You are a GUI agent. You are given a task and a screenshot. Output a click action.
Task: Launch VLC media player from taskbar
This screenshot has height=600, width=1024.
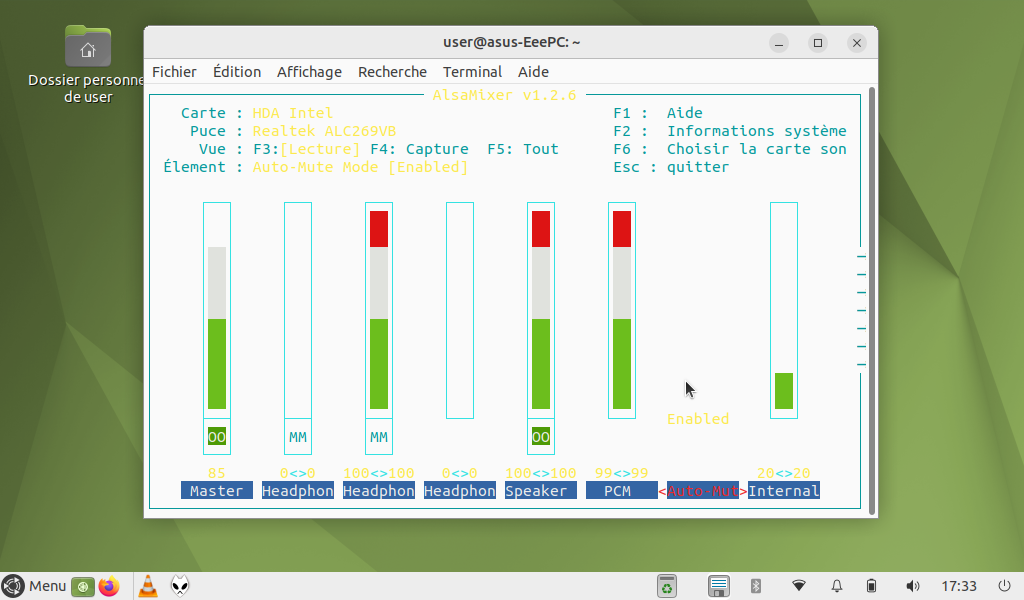(148, 586)
